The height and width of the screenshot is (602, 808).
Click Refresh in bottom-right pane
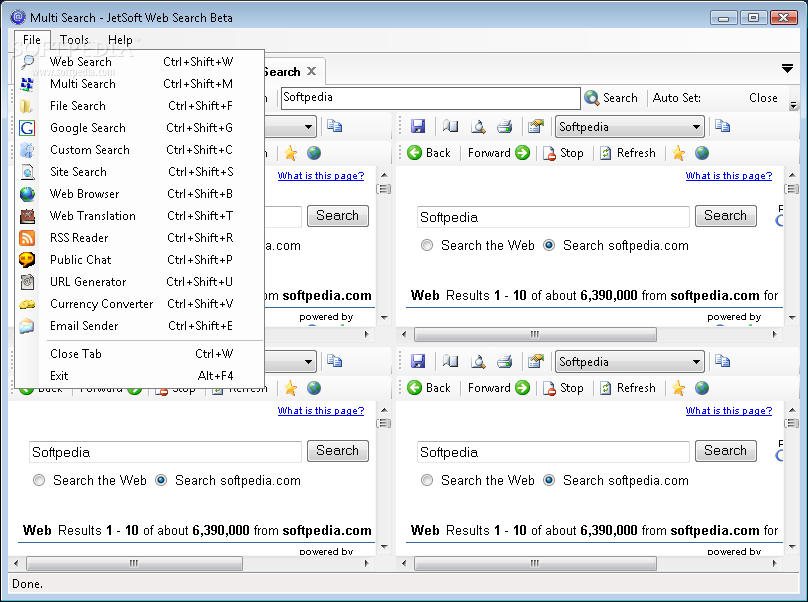pyautogui.click(x=628, y=388)
